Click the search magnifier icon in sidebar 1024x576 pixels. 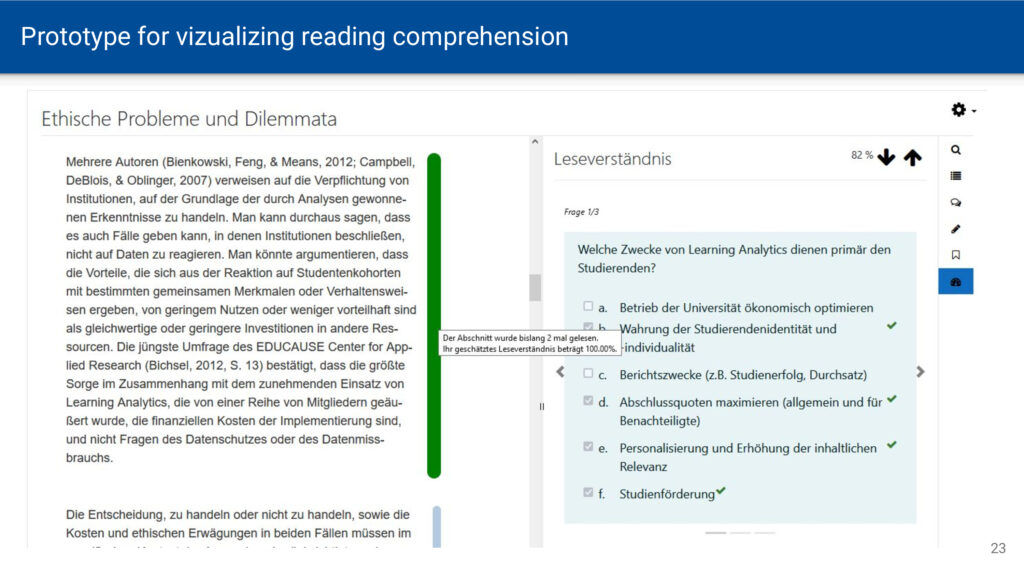click(956, 150)
